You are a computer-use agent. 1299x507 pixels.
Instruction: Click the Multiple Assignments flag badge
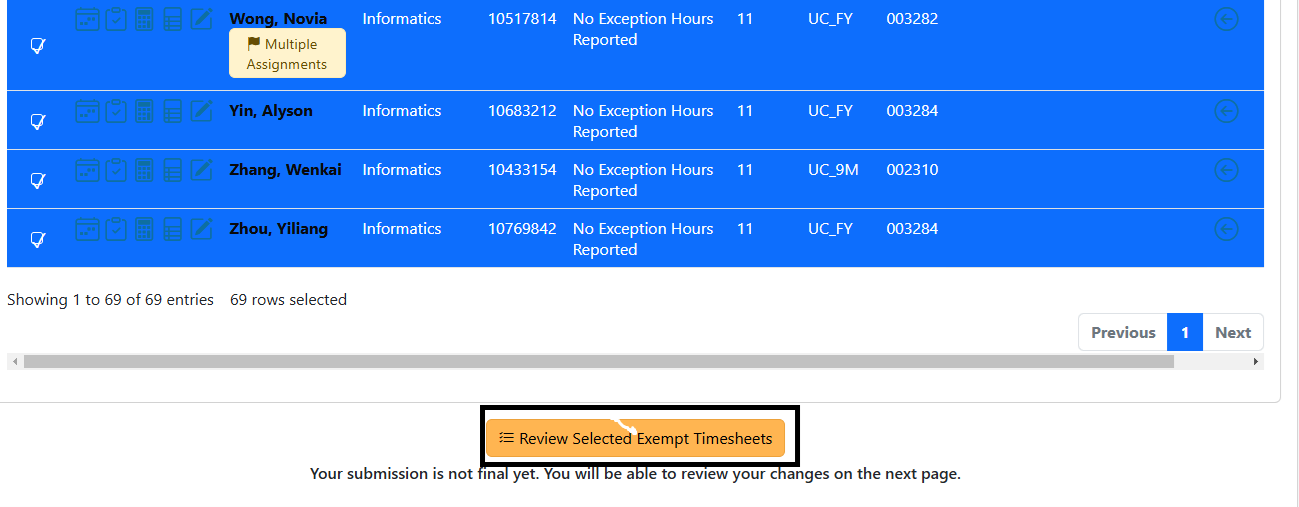tap(287, 54)
